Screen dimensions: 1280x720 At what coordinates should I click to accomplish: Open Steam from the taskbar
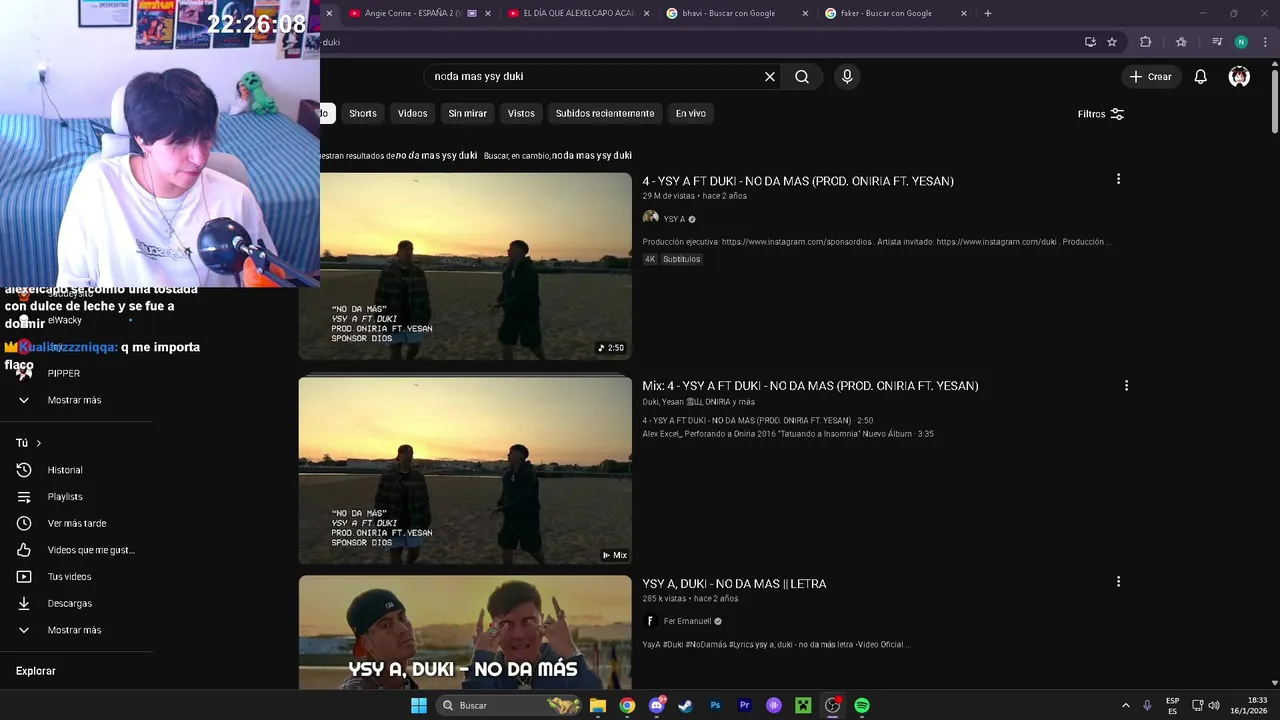coord(685,705)
